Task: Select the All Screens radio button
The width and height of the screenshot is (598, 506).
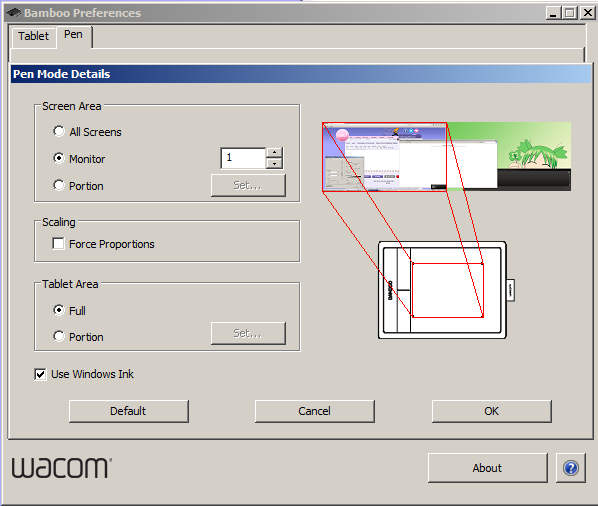Action: pos(59,131)
